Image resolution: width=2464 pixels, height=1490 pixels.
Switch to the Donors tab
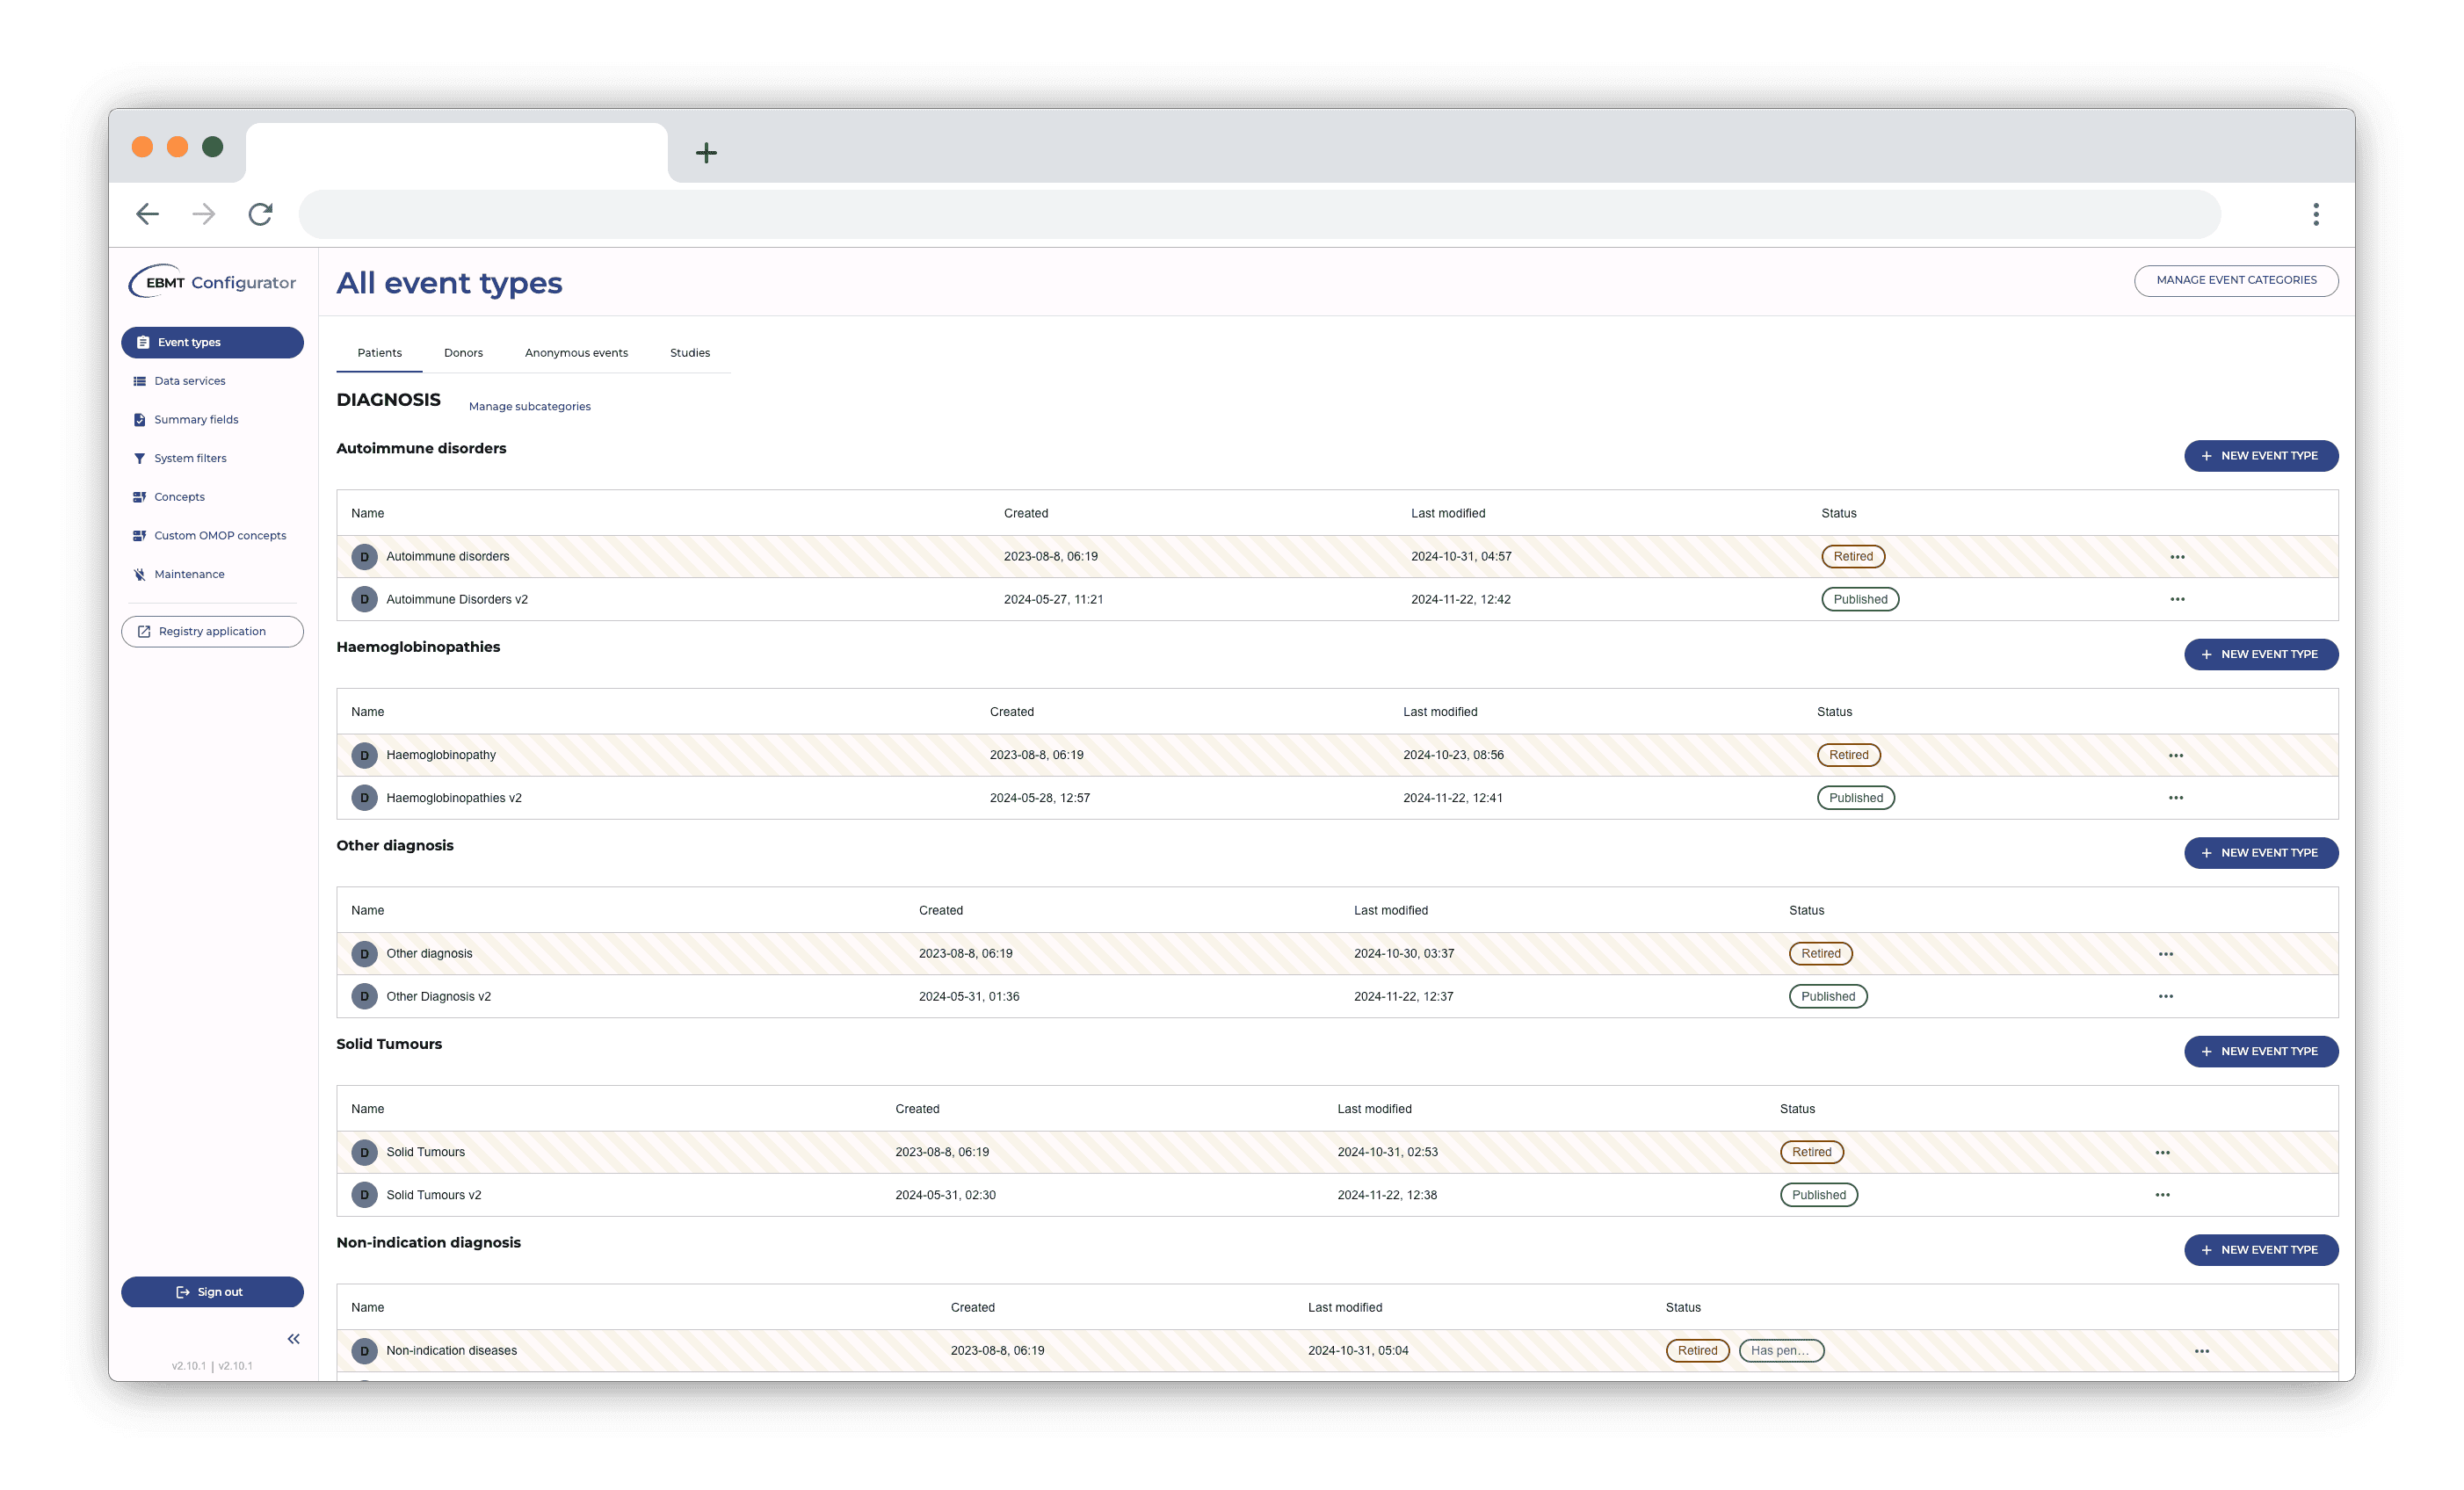click(463, 353)
